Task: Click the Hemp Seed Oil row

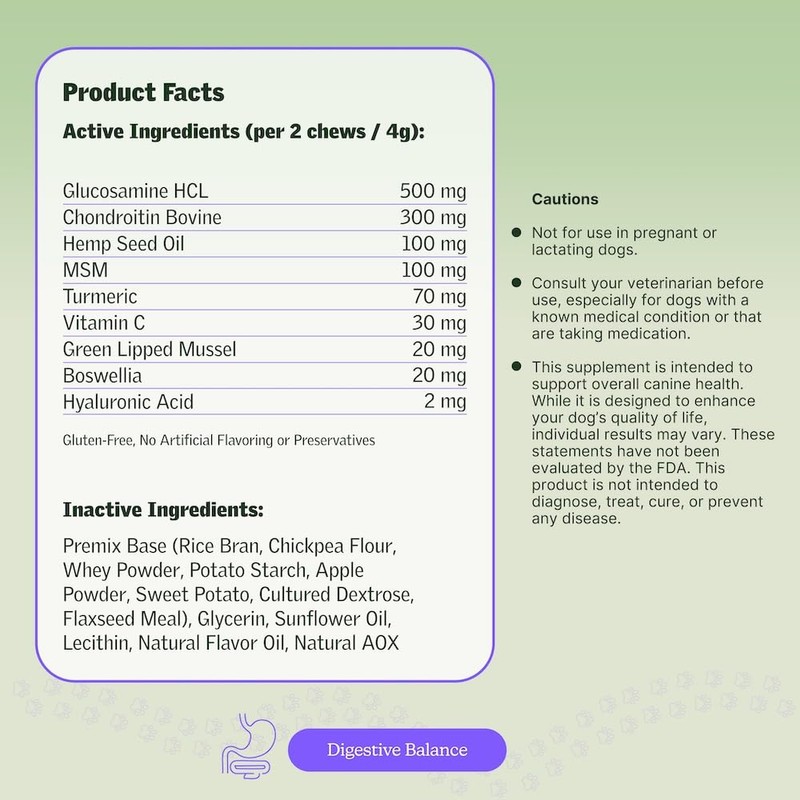Action: (264, 244)
